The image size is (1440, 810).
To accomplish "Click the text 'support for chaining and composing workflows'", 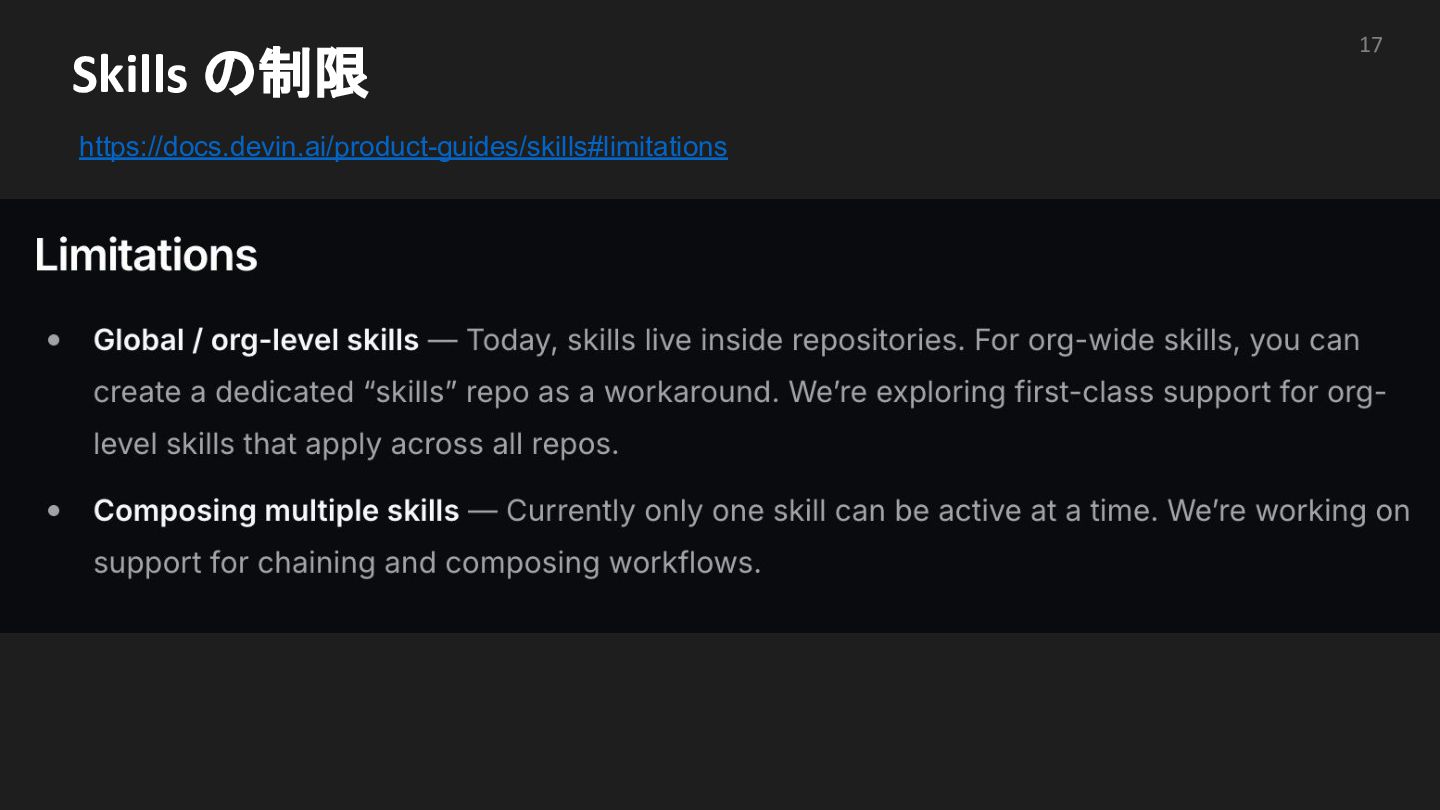I will 427,563.
